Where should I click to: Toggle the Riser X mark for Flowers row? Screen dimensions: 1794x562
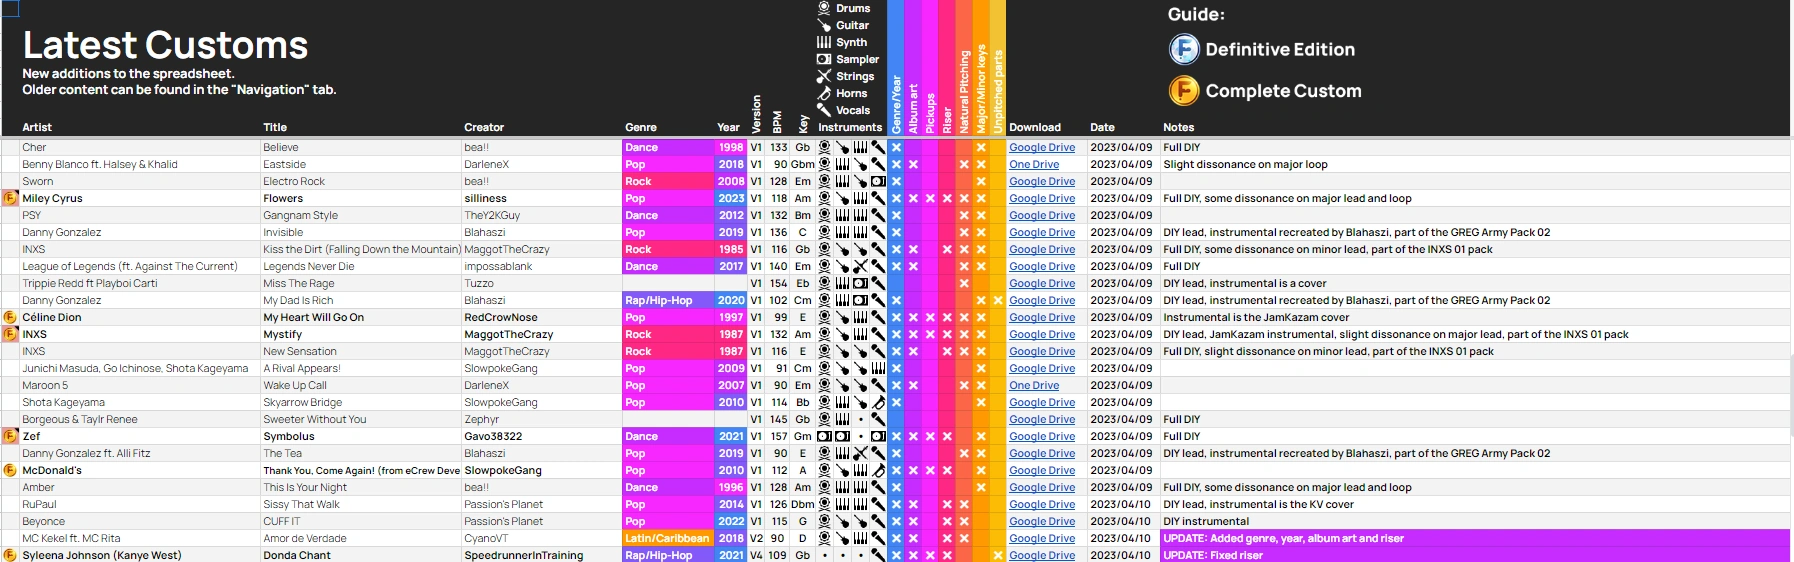[x=947, y=198]
